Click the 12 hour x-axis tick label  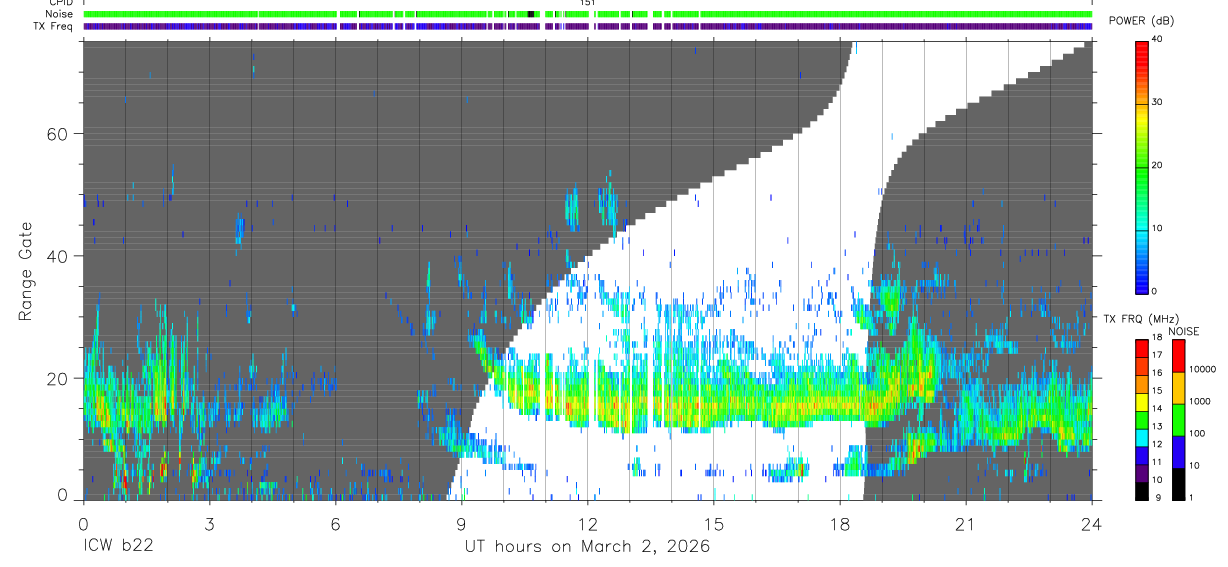pyautogui.click(x=587, y=523)
